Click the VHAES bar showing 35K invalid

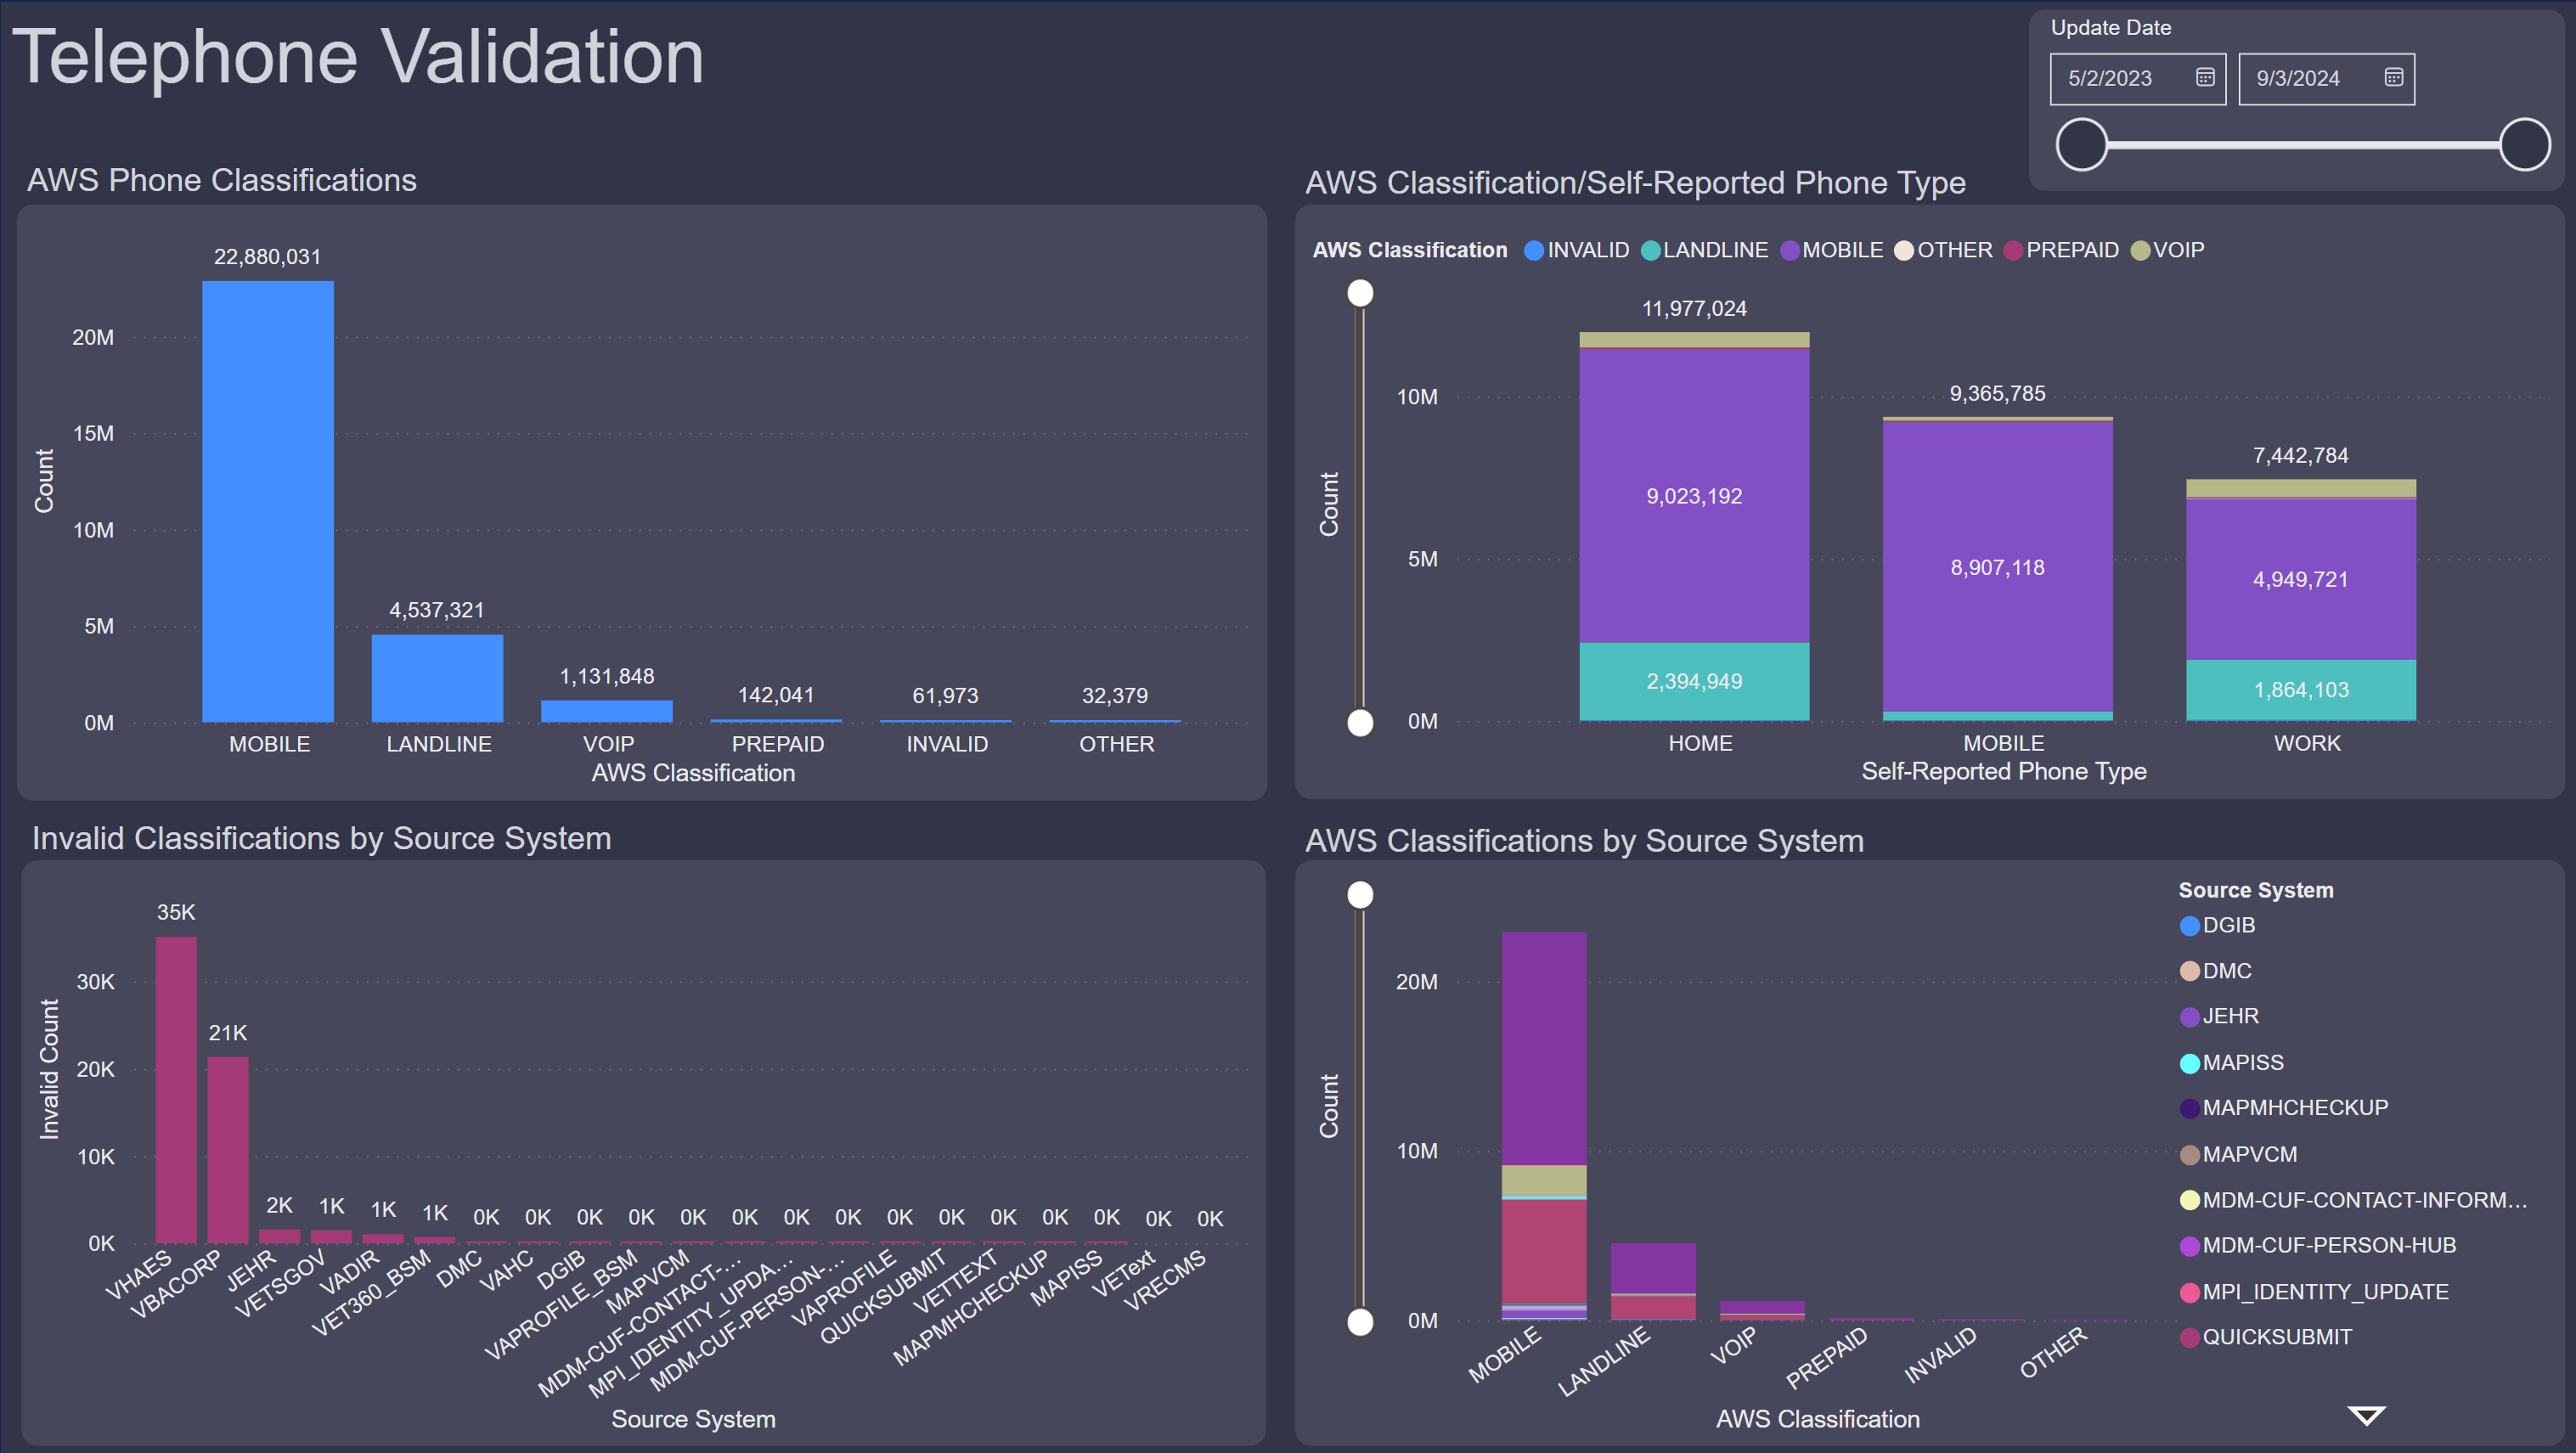[x=176, y=1090]
